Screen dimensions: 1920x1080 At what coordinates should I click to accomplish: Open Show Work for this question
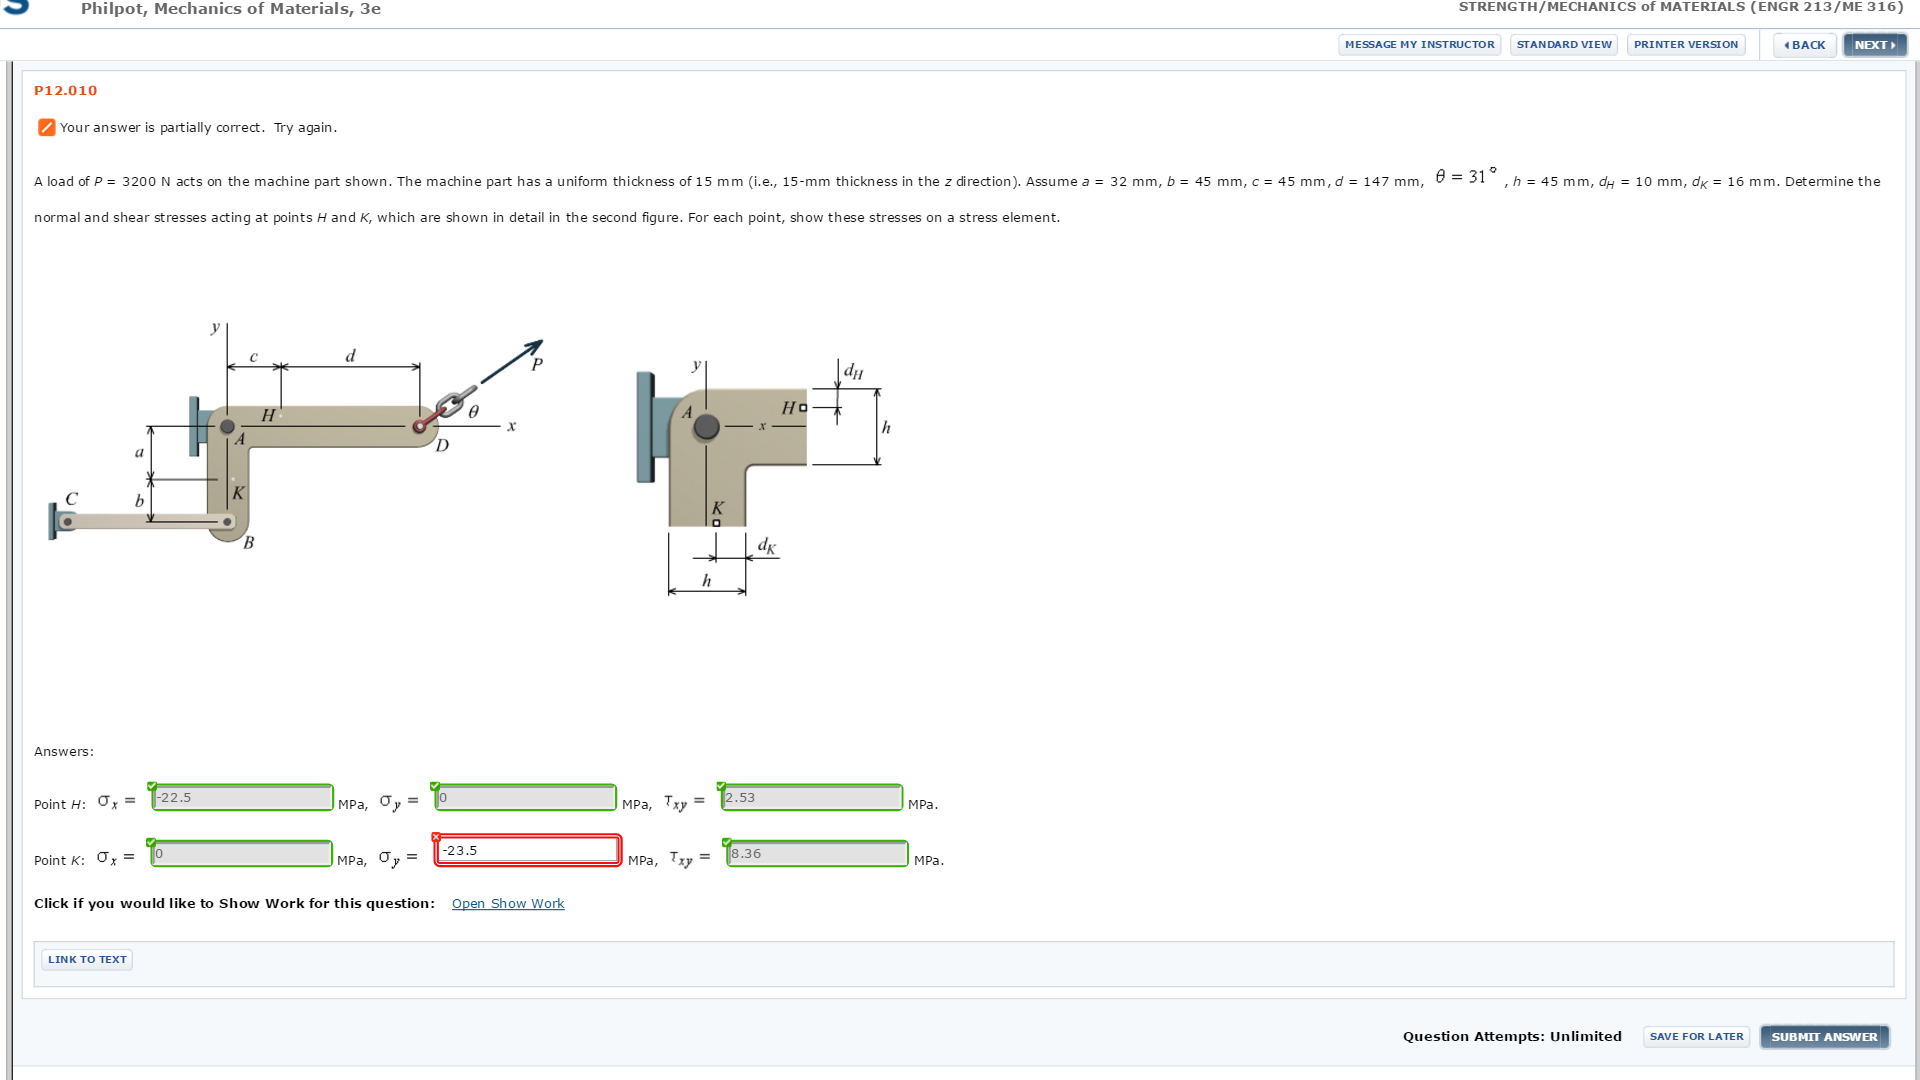[x=508, y=903]
